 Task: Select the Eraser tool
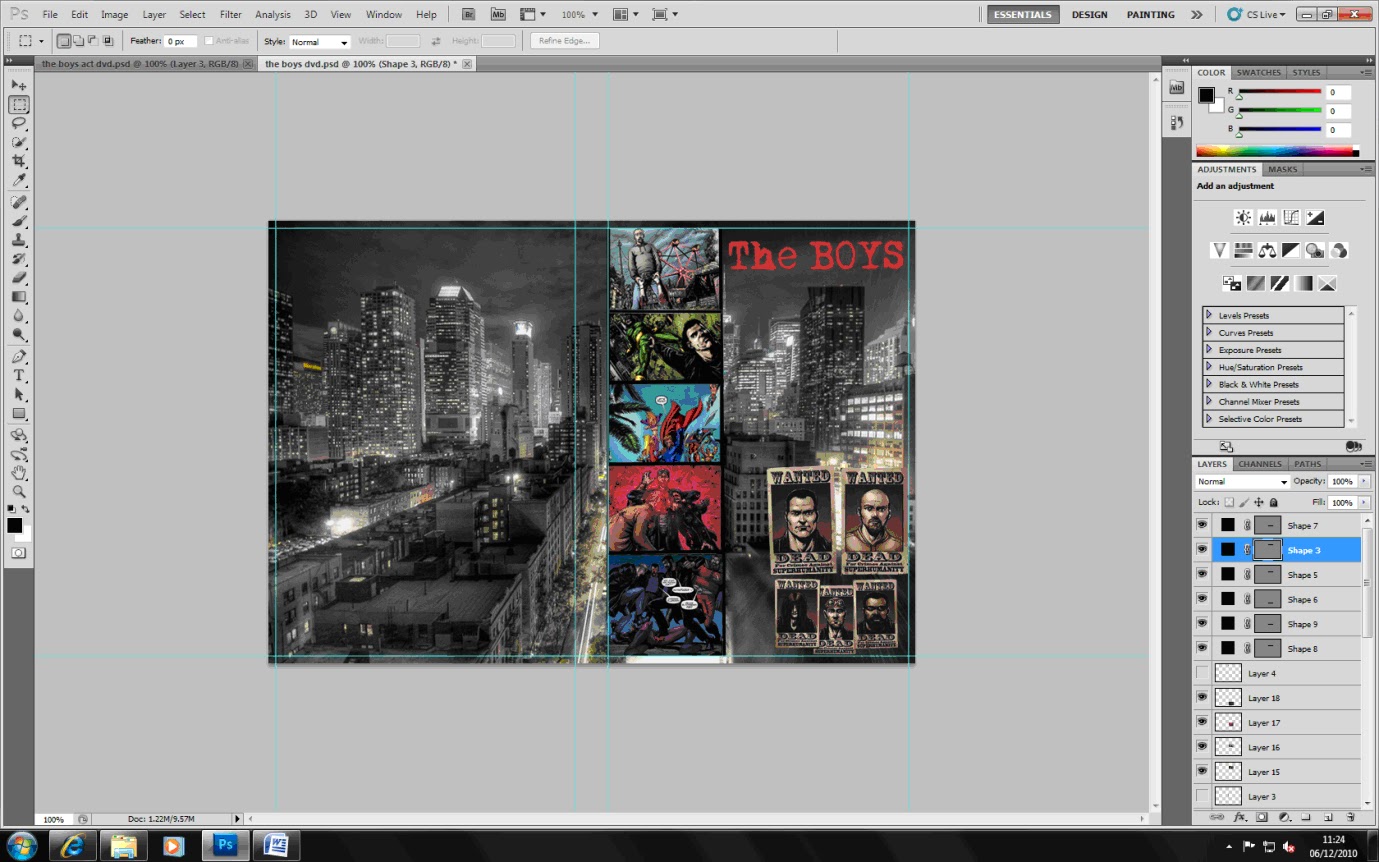(19, 278)
